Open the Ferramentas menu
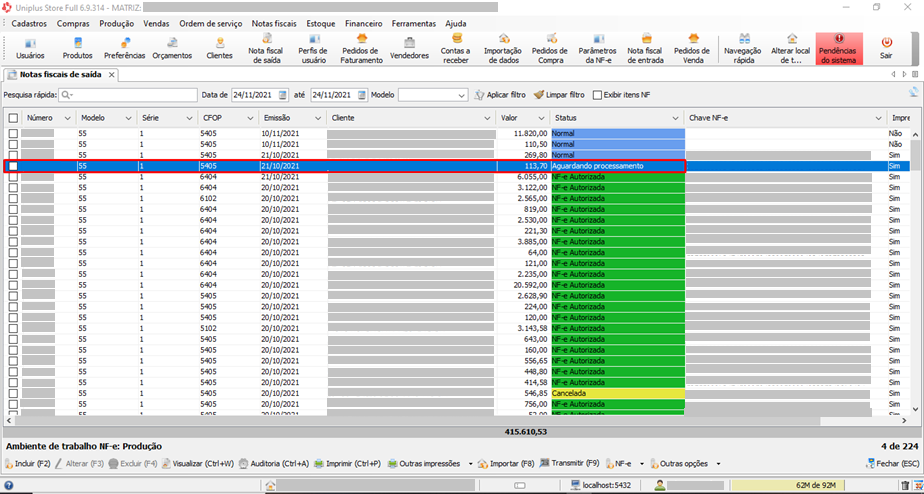 pos(414,24)
